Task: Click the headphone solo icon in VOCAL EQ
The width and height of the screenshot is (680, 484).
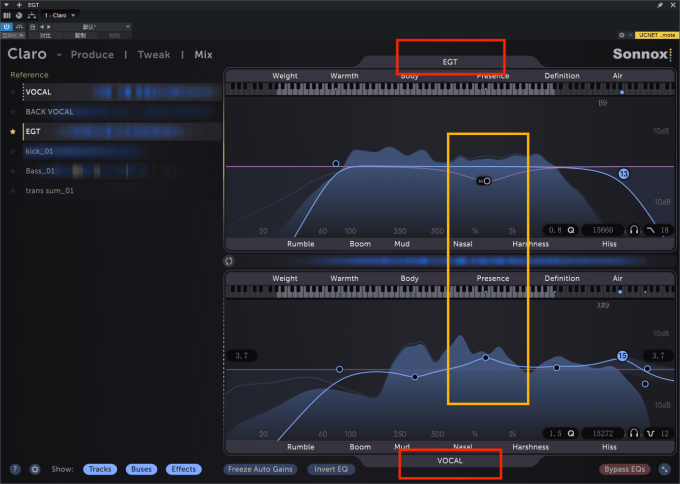Action: [633, 433]
